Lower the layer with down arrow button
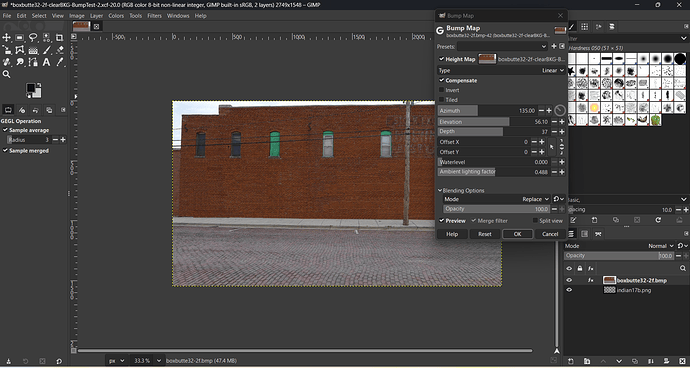This screenshot has height=368, width=690. point(619,361)
